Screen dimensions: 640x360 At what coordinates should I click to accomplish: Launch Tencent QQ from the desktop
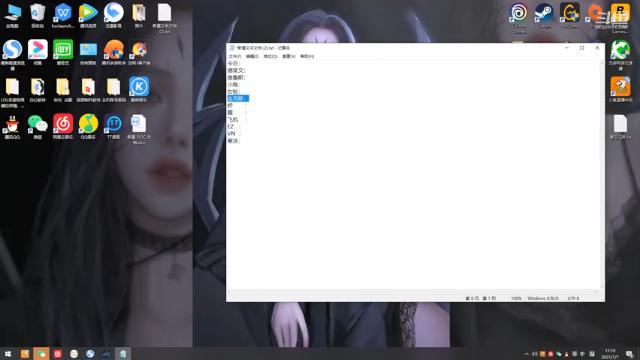pos(12,127)
